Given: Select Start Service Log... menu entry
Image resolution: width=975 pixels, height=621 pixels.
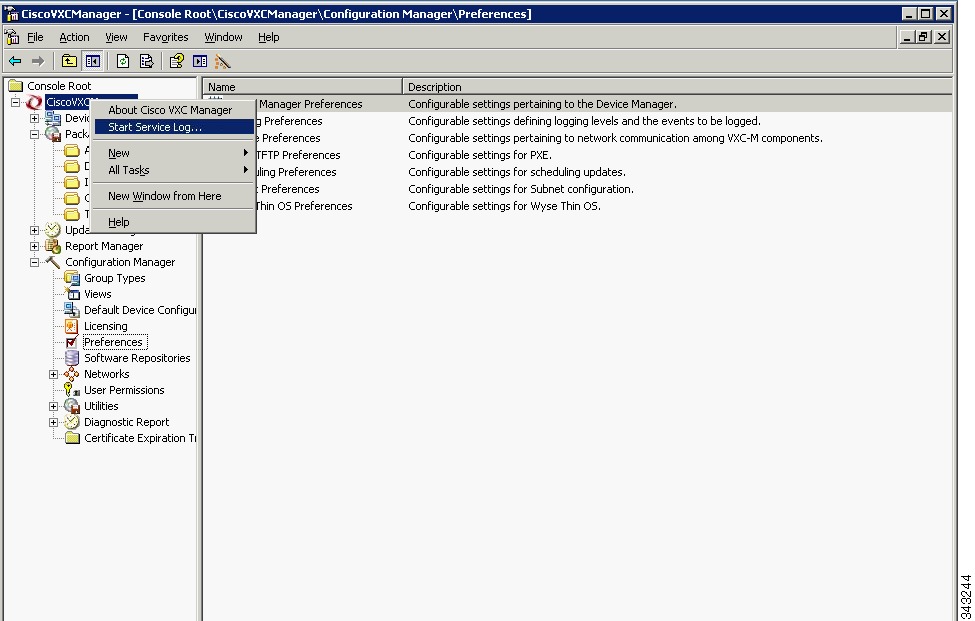Looking at the screenshot, I should pos(174,127).
